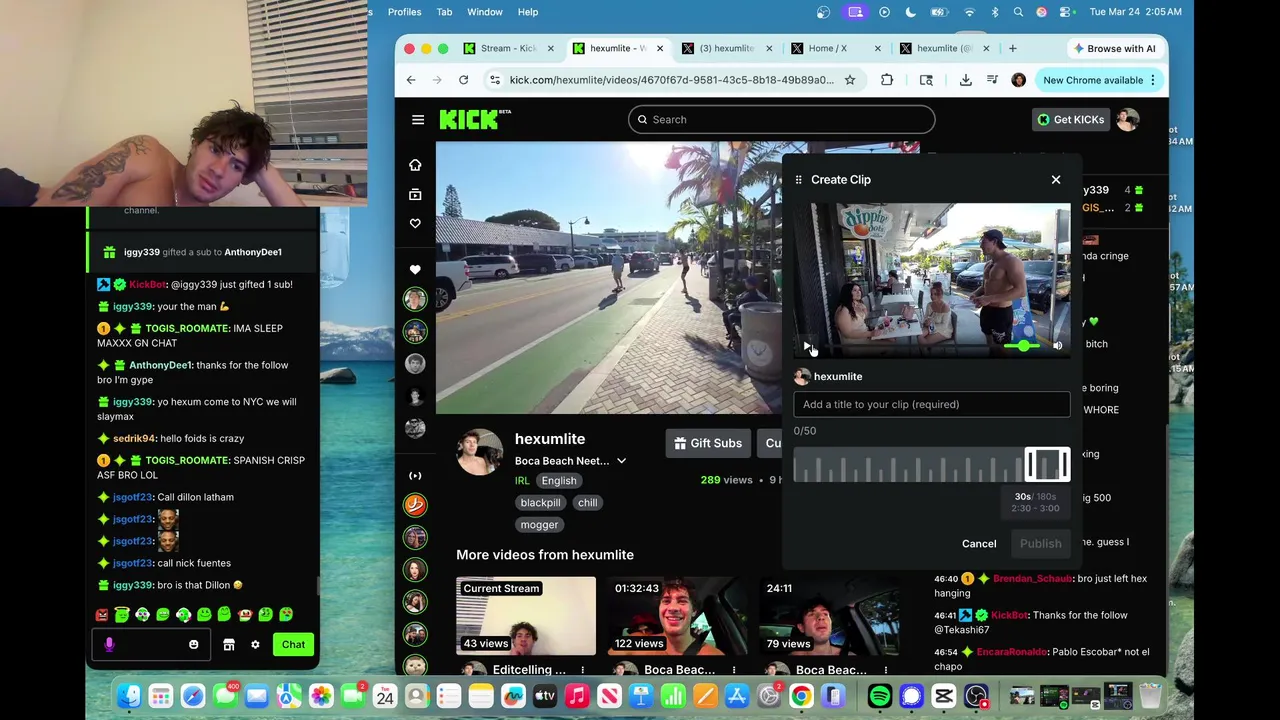Go to Kick home via logo

coord(474,119)
